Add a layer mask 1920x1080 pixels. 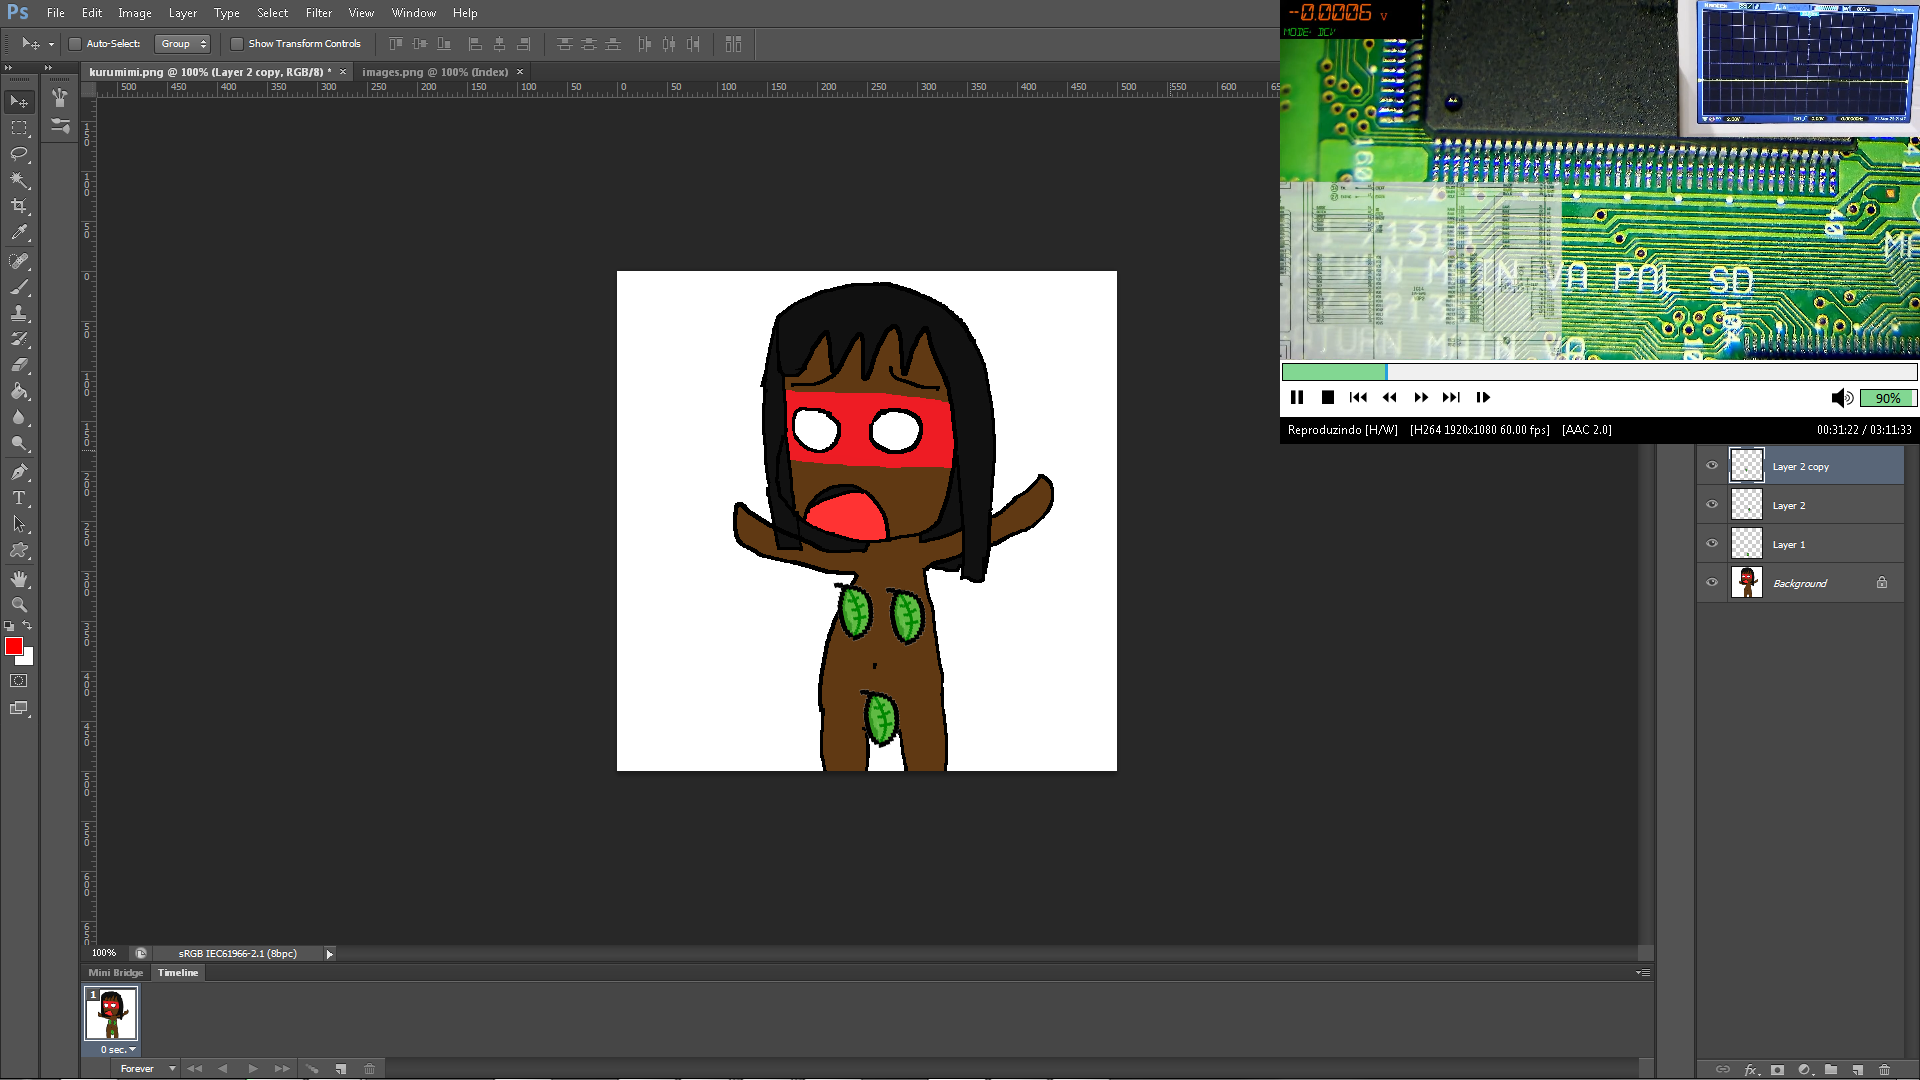[x=1777, y=1069]
